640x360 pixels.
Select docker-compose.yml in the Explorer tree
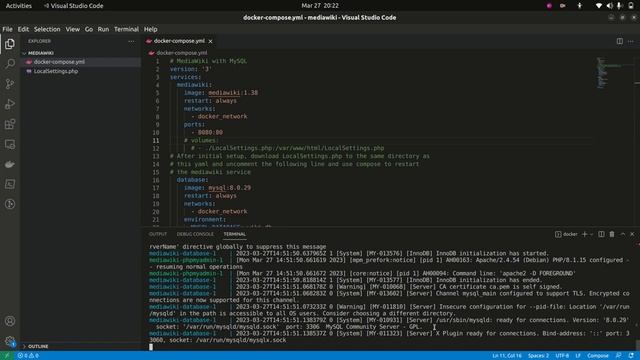click(81, 62)
